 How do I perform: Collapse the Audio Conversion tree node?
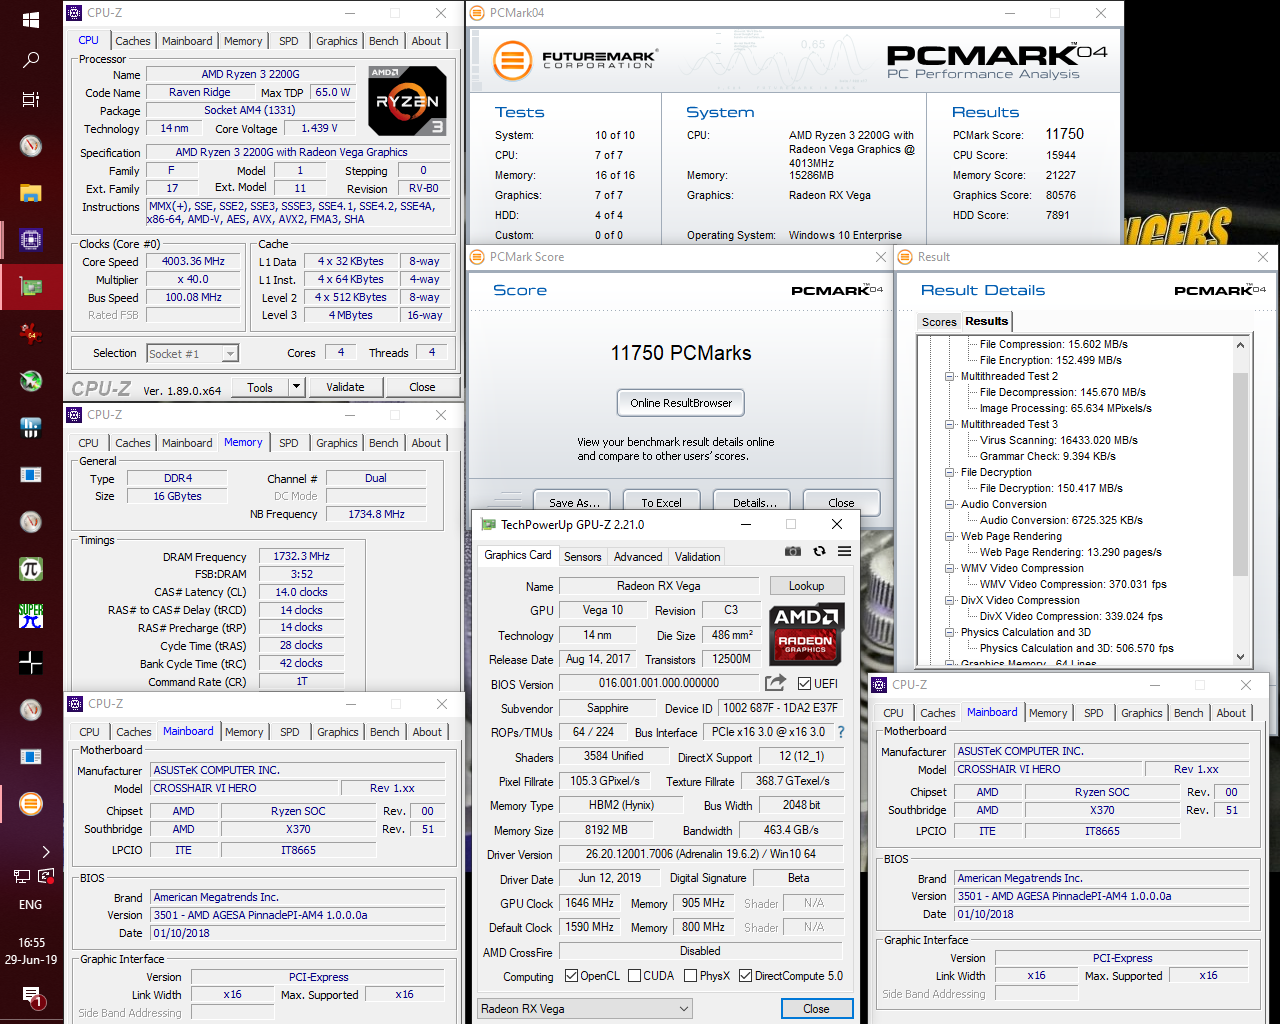pos(950,504)
